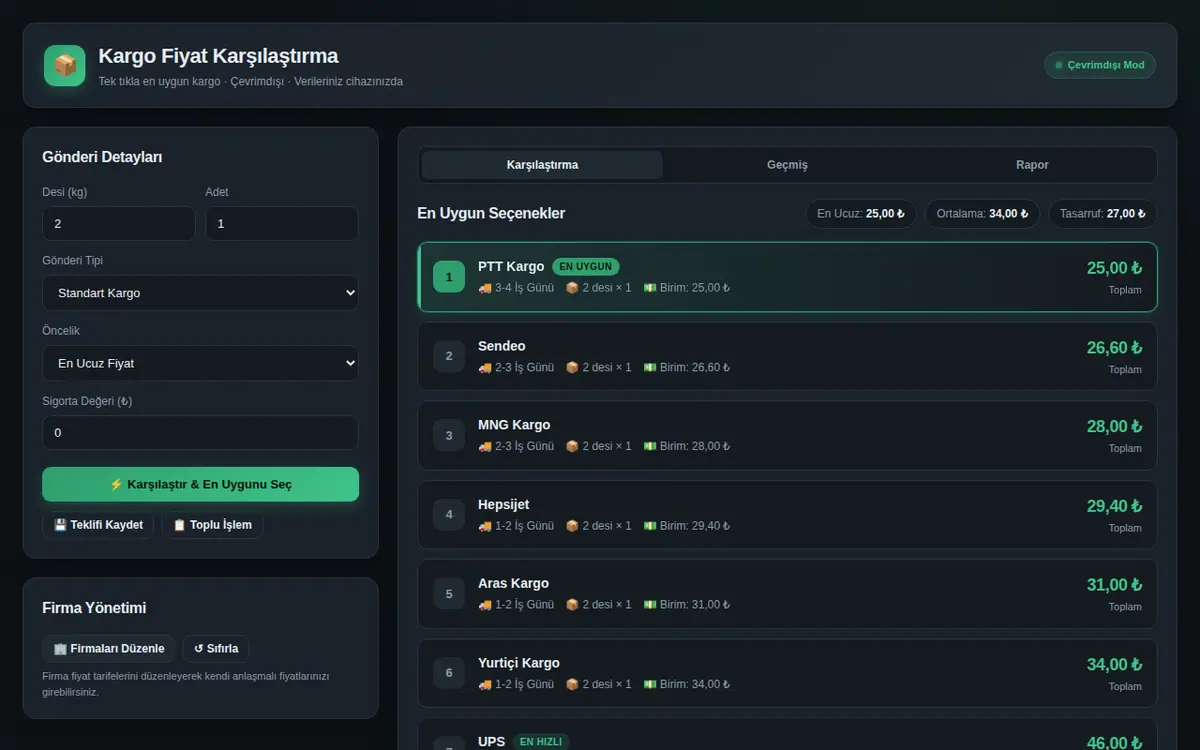This screenshot has height=750, width=1200.
Task: Open the Gönderi Tipi dropdown
Action: [x=200, y=293]
